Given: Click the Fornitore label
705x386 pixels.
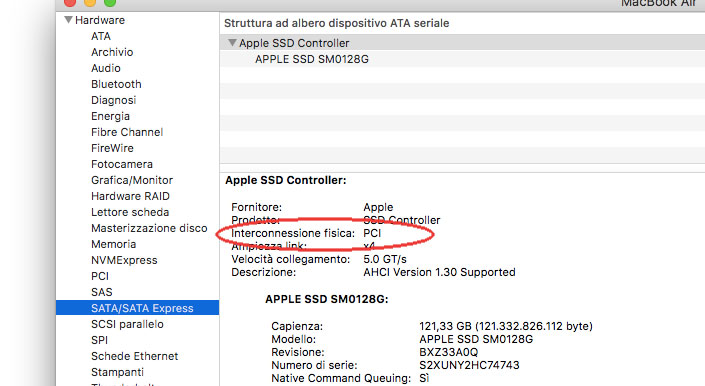Looking at the screenshot, I should (x=256, y=207).
